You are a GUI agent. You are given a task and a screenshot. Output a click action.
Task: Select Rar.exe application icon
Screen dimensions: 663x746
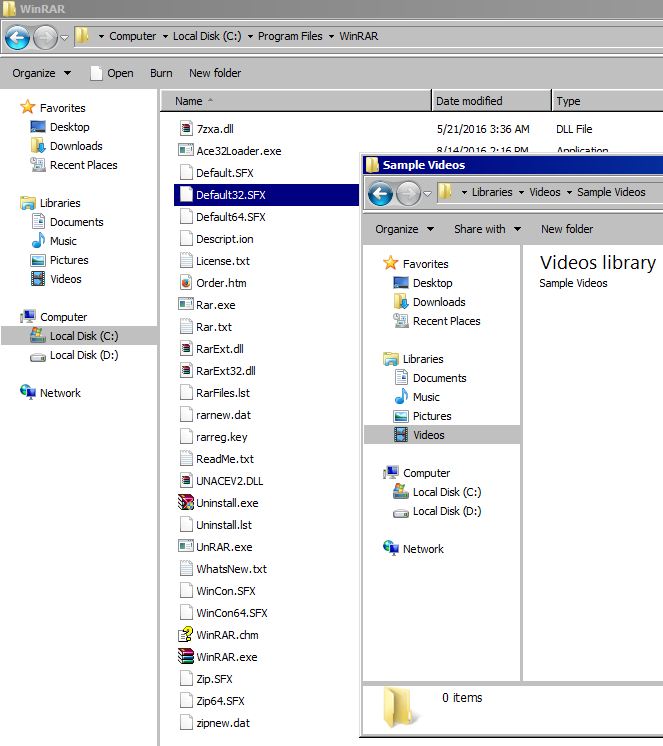pos(185,304)
